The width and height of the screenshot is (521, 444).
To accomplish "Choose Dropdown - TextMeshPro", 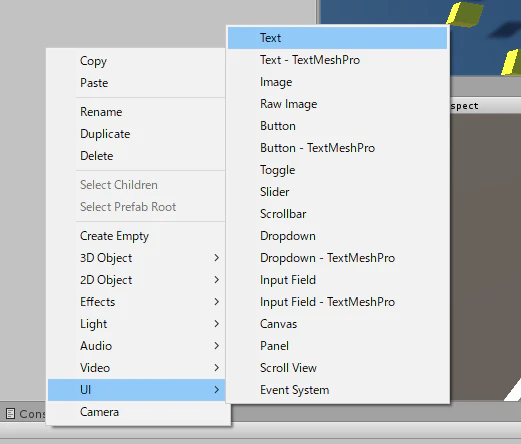I will tap(337, 258).
